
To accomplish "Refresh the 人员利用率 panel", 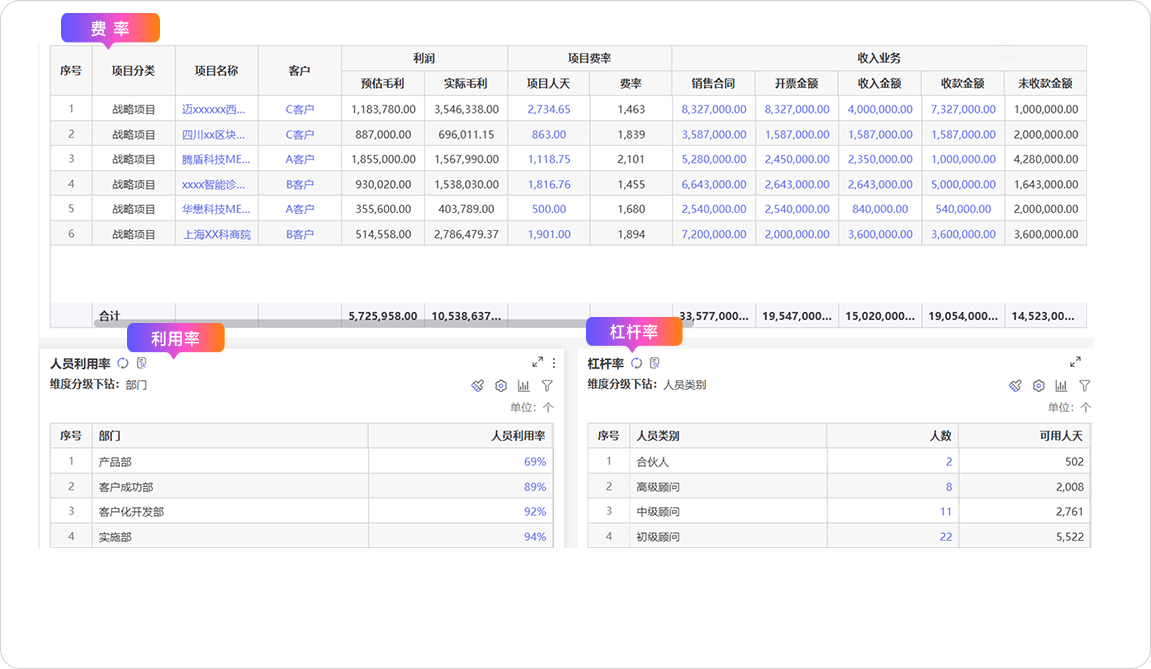I will 123,363.
